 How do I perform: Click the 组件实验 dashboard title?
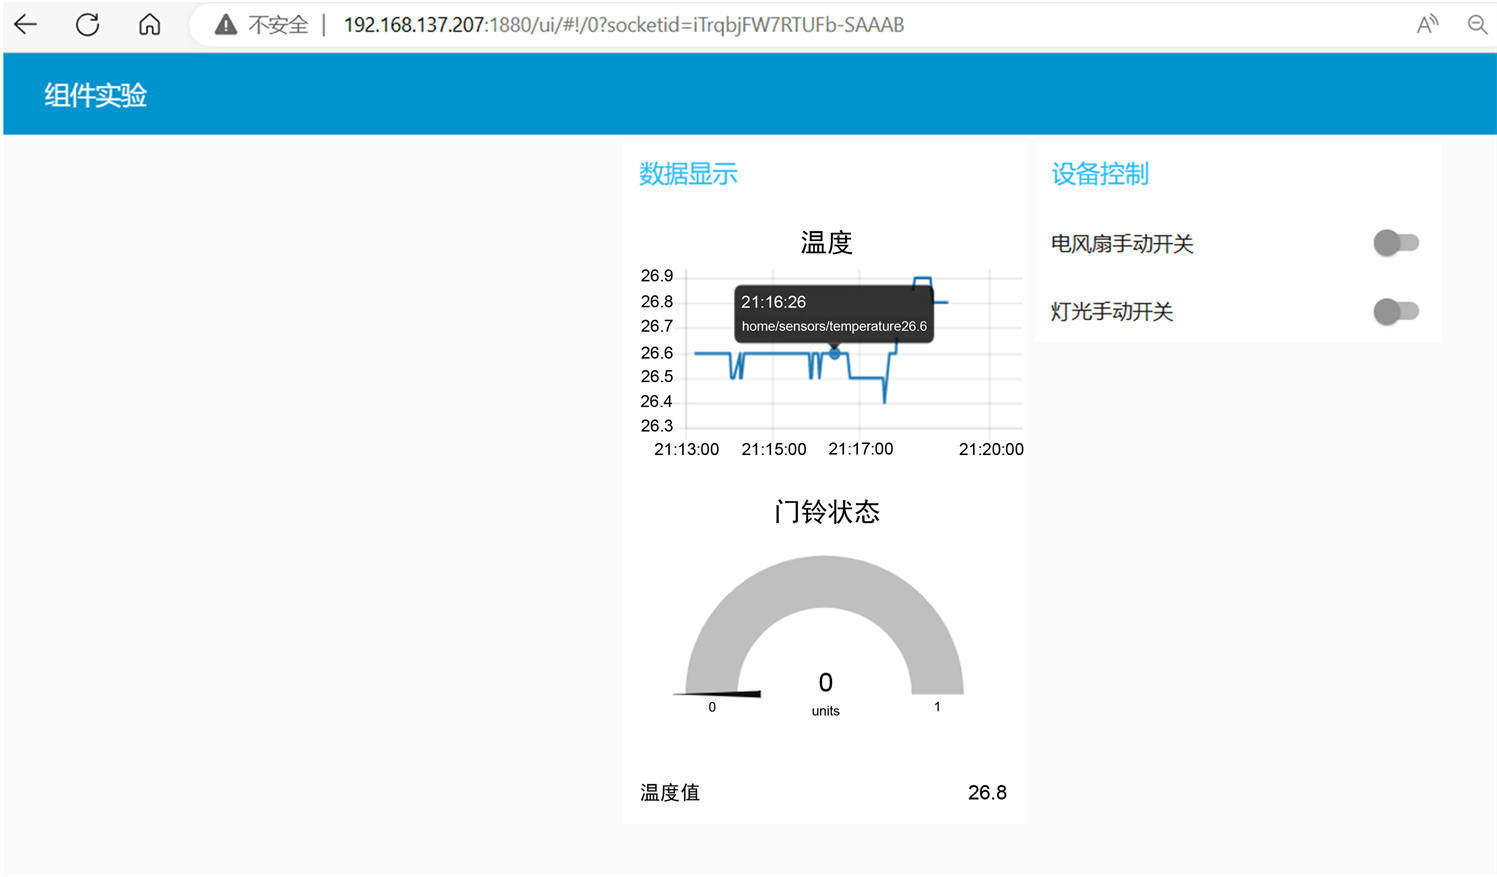[95, 95]
